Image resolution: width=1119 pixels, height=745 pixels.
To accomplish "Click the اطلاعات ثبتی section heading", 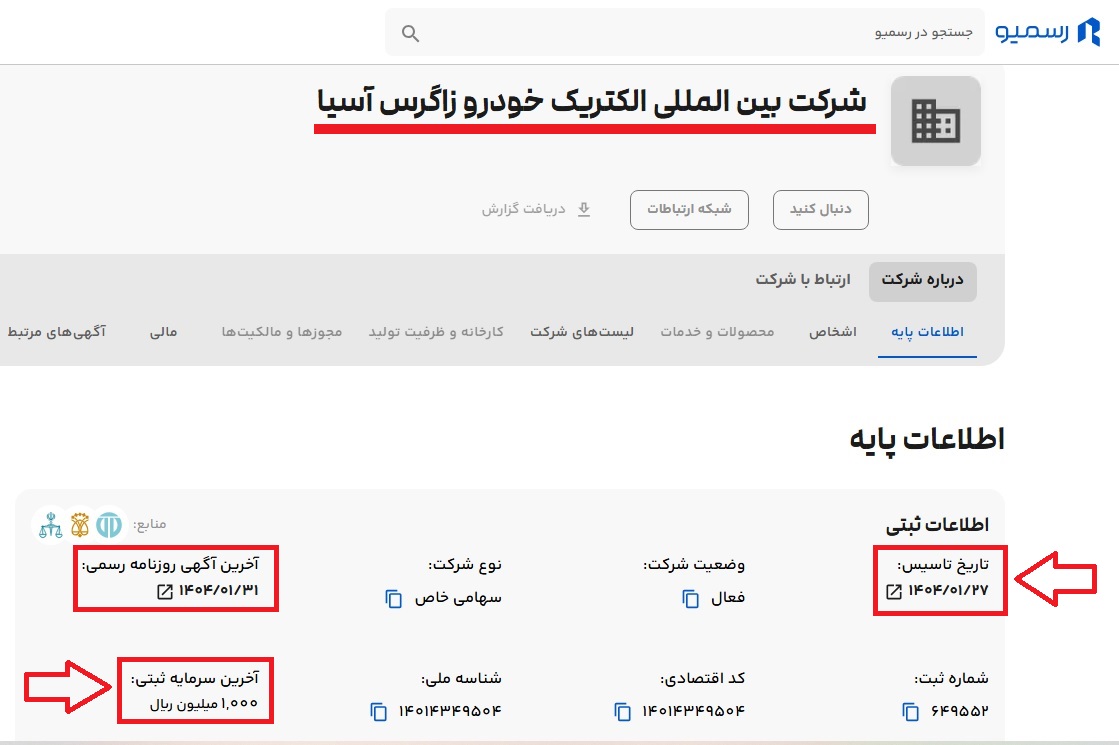I will (x=937, y=525).
